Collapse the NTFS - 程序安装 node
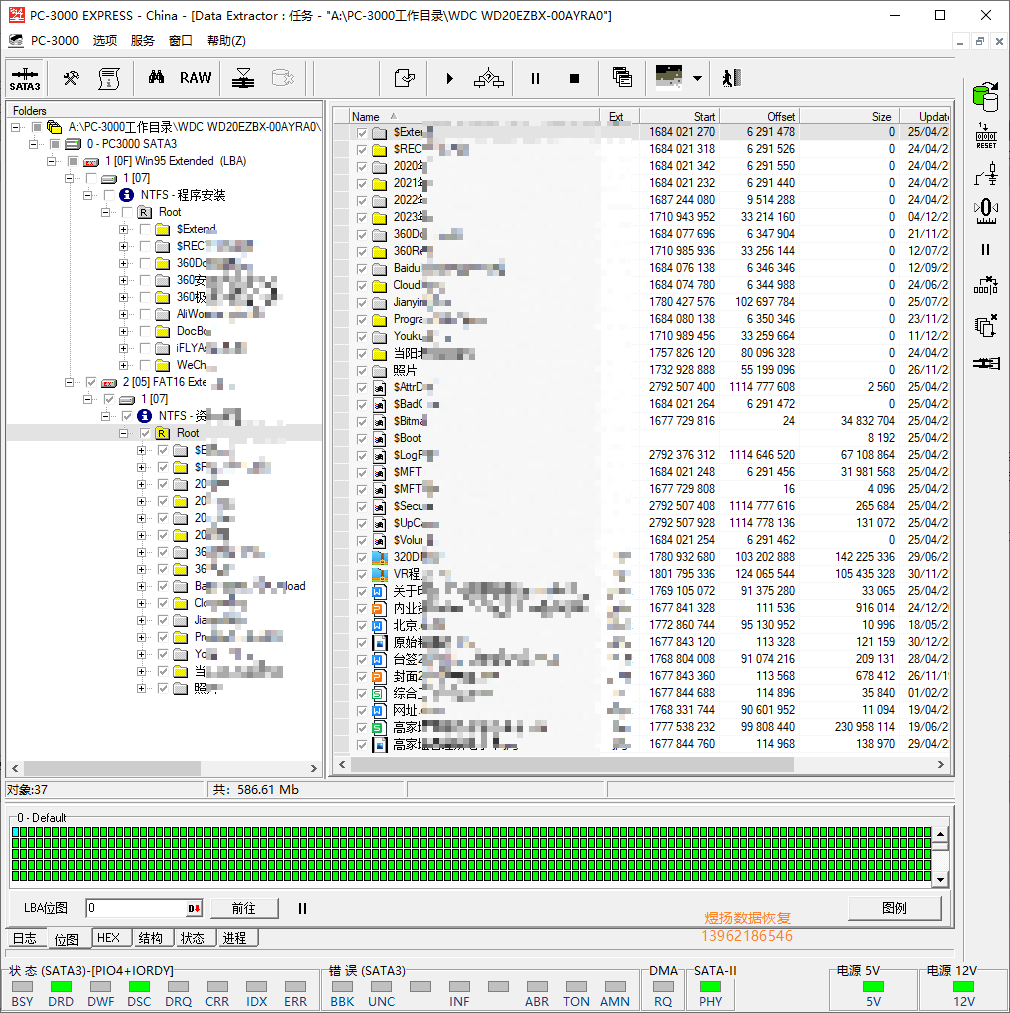This screenshot has height=1013, width=1010. point(87,195)
